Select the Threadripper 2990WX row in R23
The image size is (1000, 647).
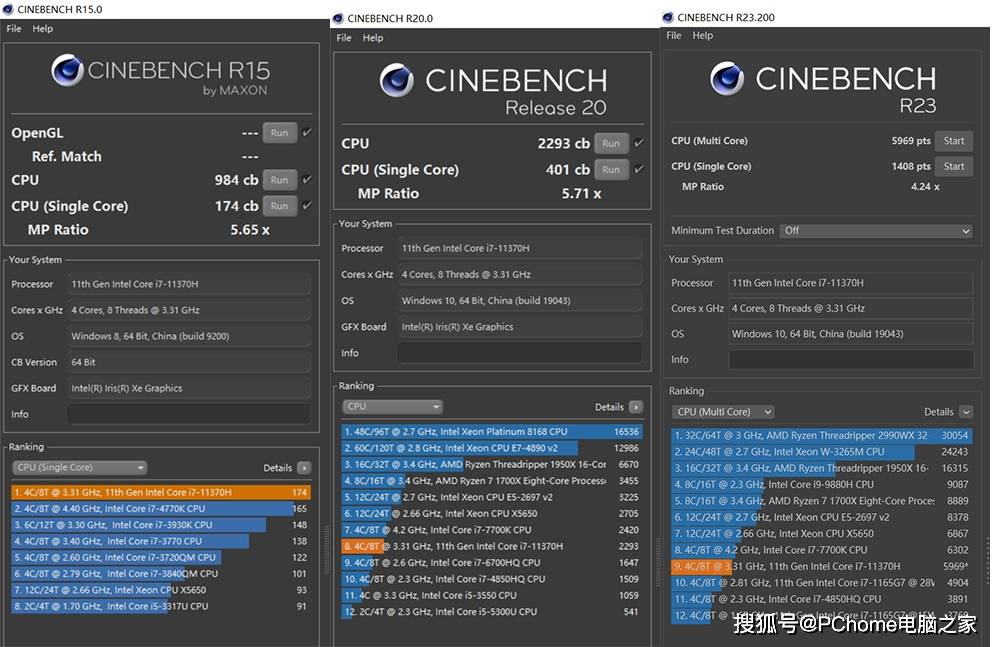point(822,435)
